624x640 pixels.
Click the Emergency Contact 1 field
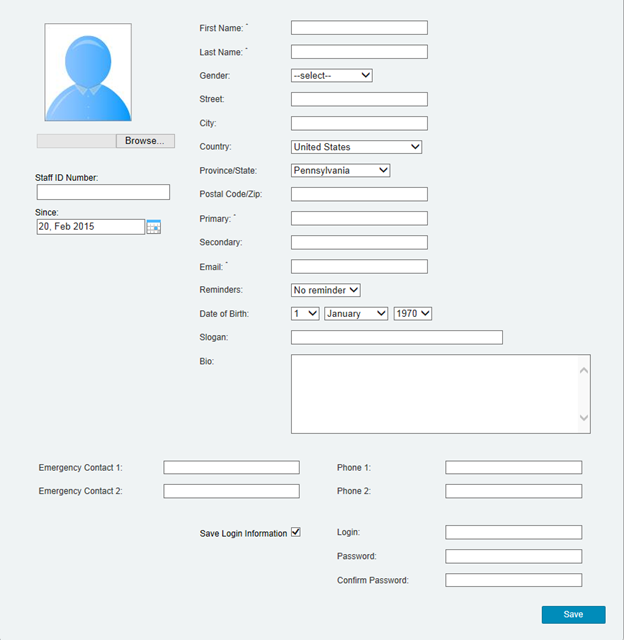(231, 467)
